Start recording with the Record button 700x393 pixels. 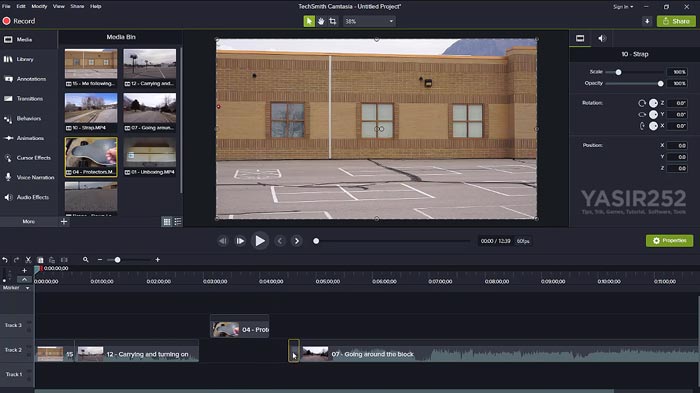pyautogui.click(x=19, y=21)
